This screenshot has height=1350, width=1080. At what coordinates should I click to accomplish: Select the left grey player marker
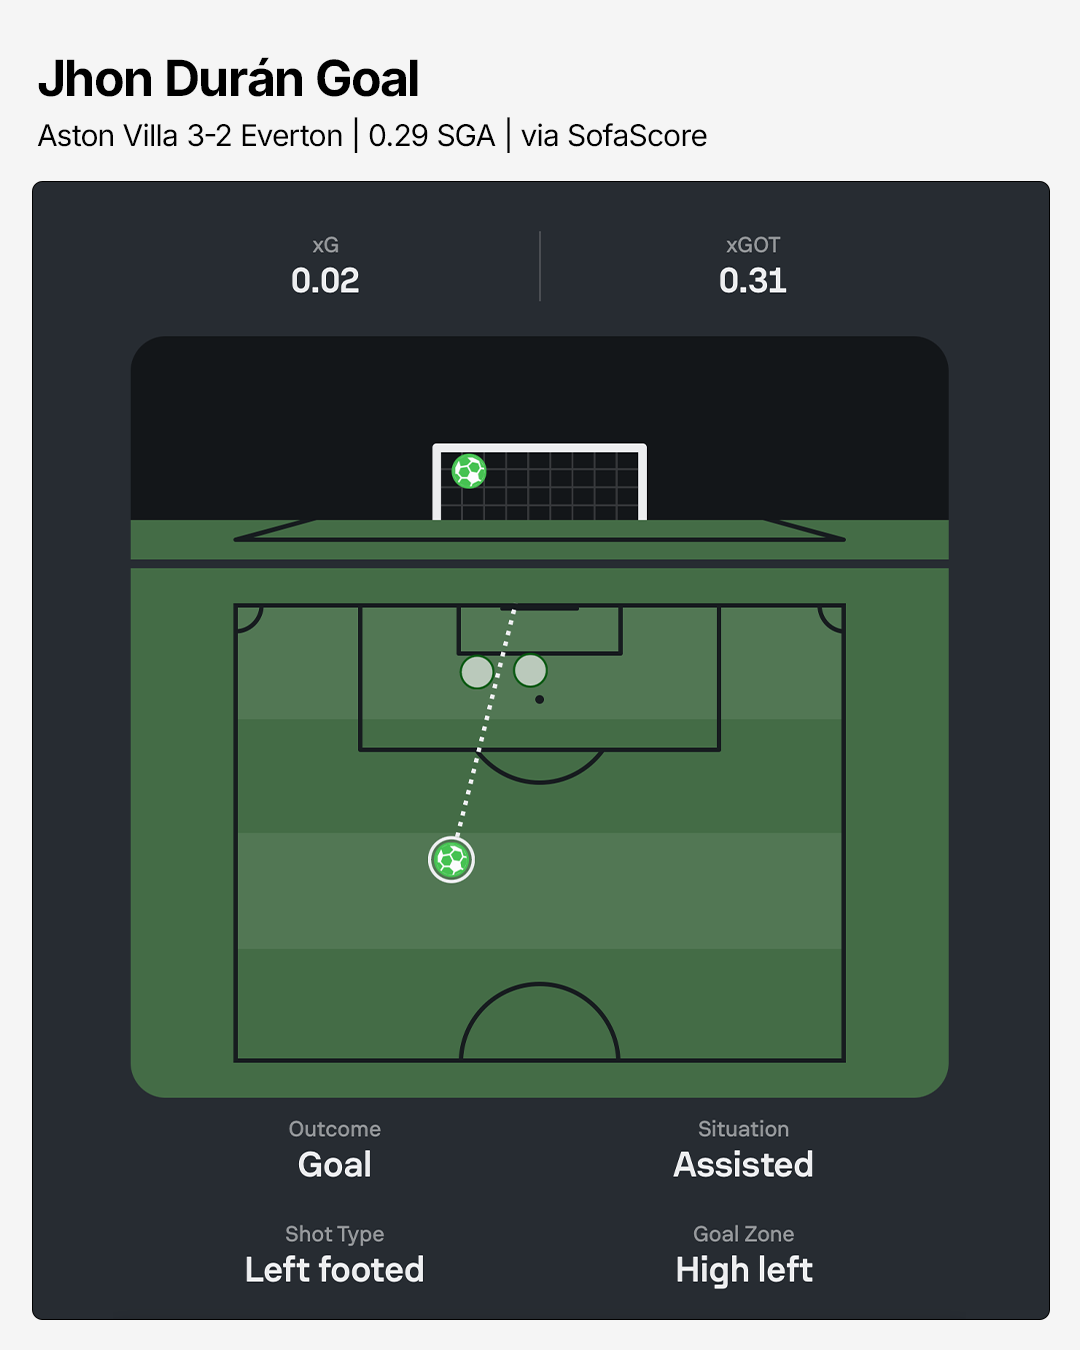[x=477, y=672]
